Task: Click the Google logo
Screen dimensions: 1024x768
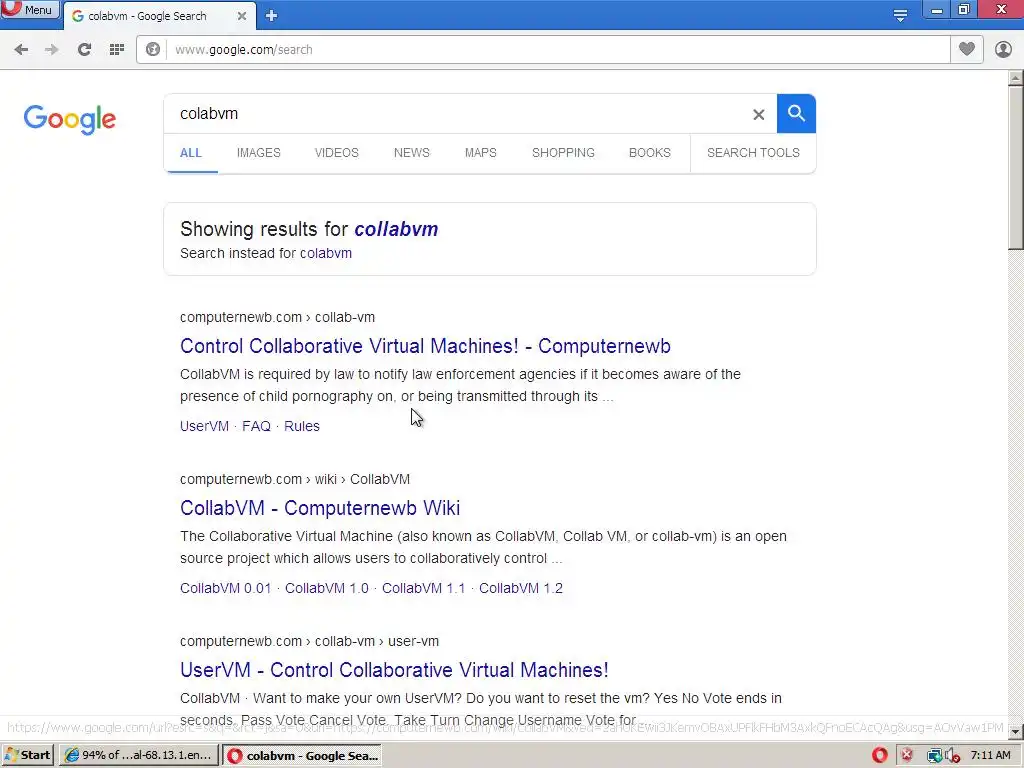Action: [70, 119]
